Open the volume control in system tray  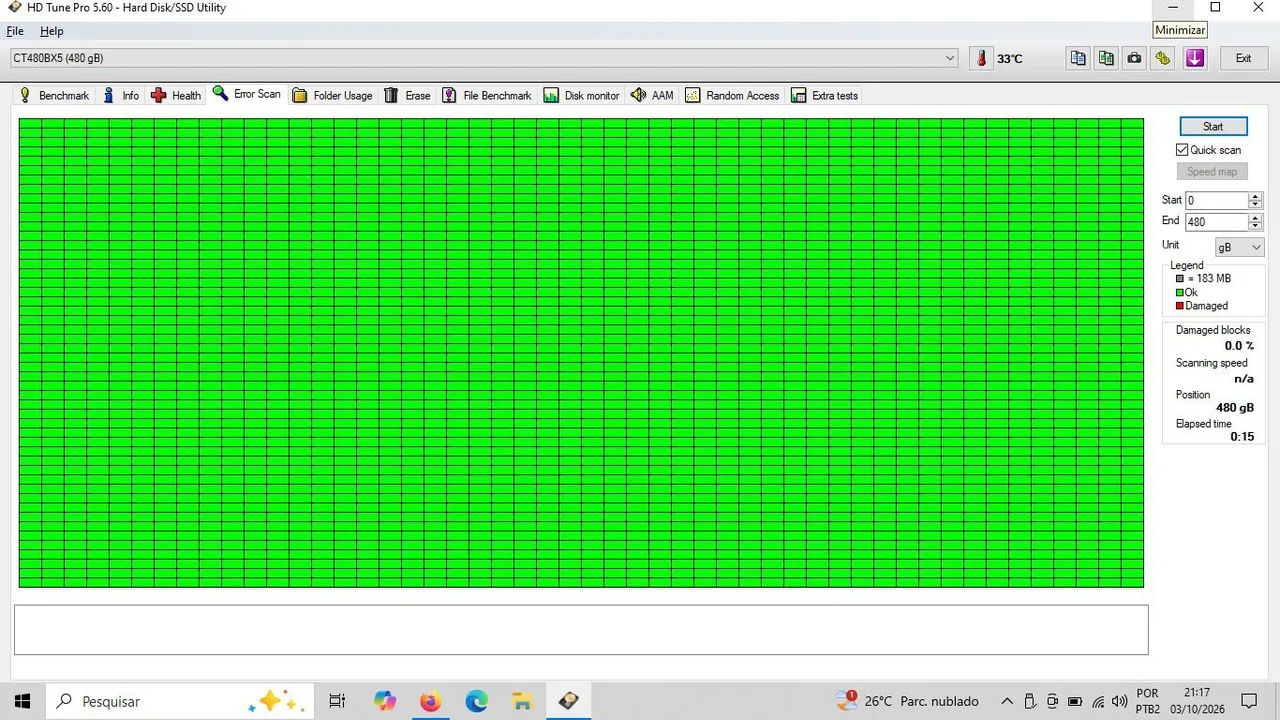(x=1119, y=701)
